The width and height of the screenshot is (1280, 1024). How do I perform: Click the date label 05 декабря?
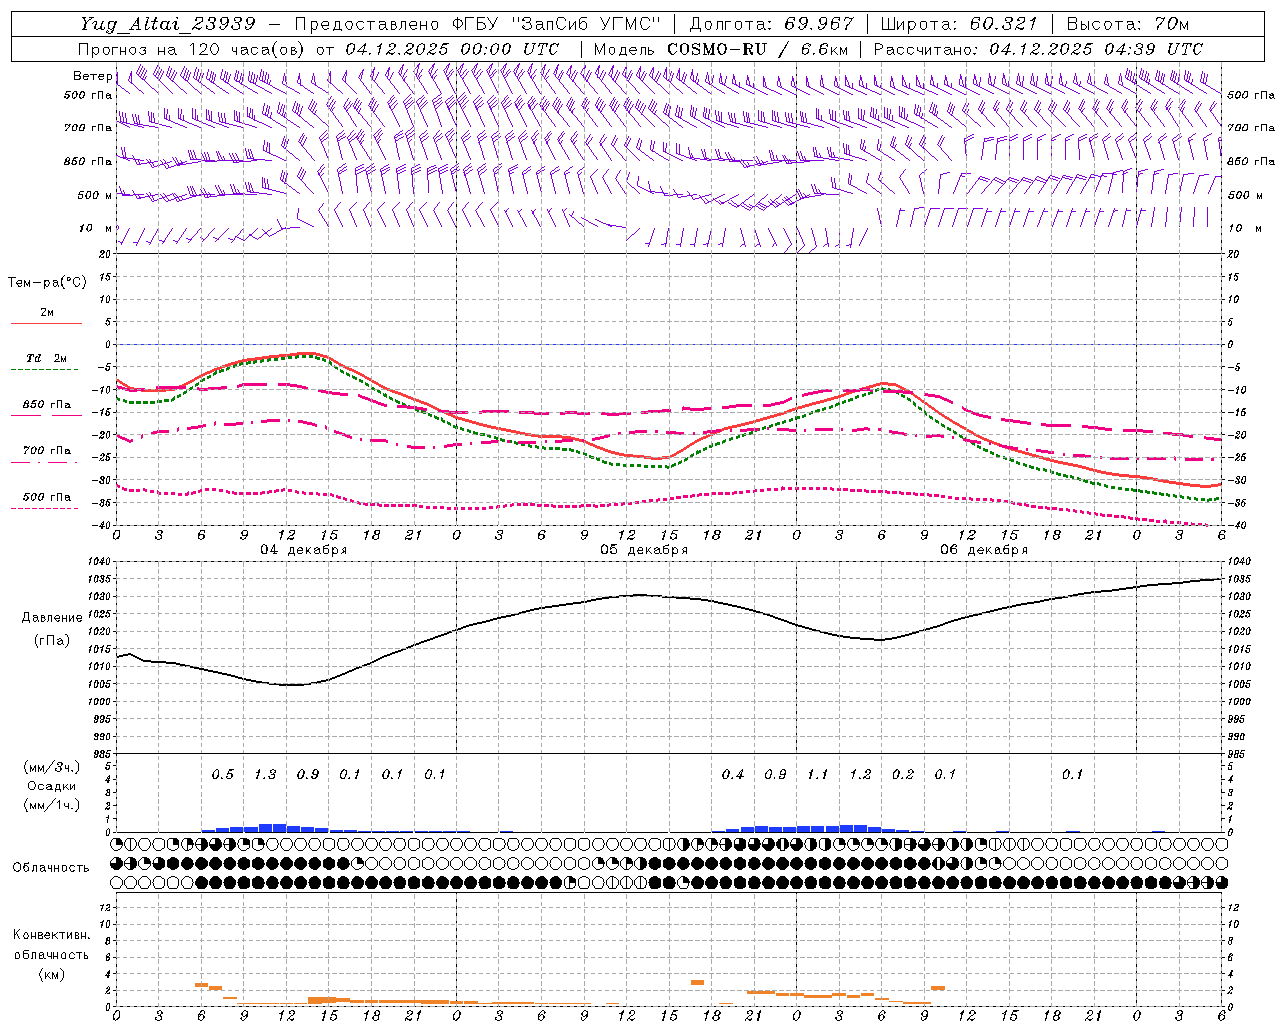pos(644,550)
